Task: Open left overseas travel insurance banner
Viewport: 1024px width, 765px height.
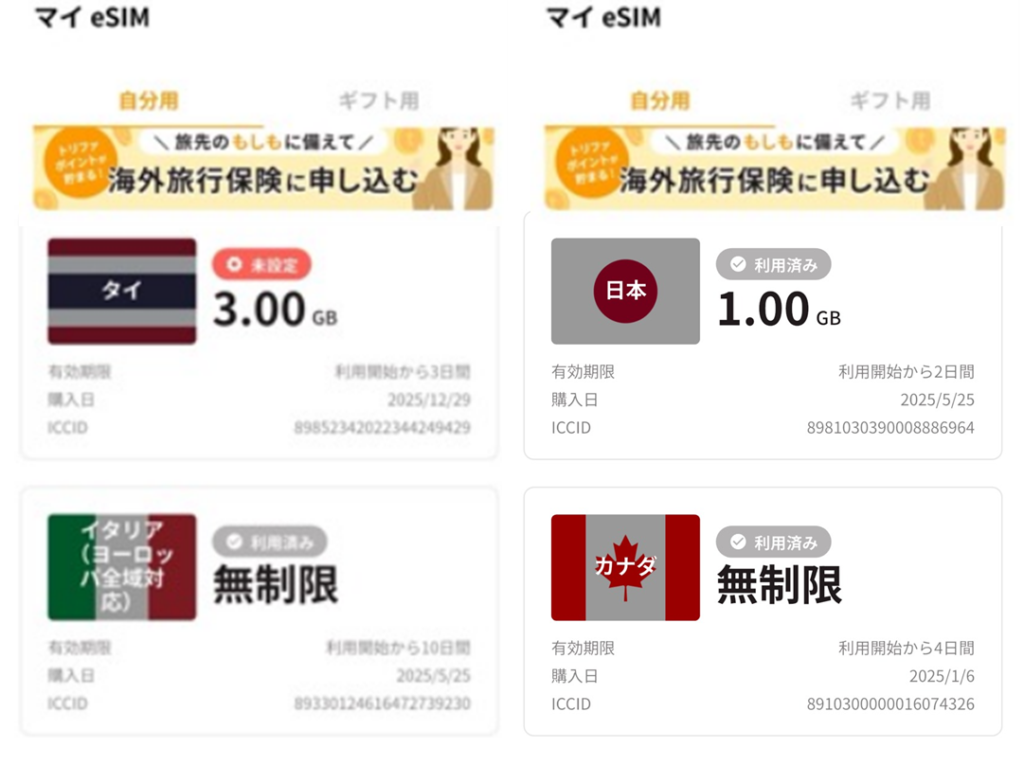Action: point(264,168)
